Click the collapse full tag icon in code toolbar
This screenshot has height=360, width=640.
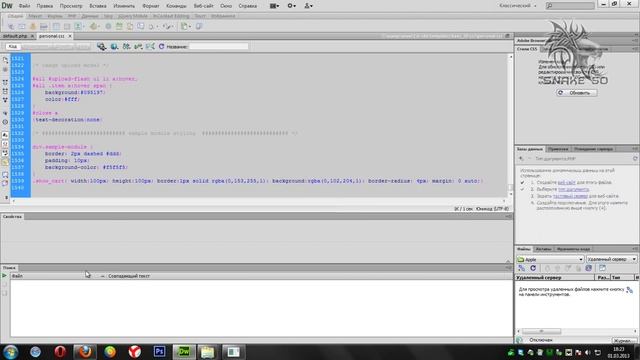pyautogui.click(x=5, y=82)
